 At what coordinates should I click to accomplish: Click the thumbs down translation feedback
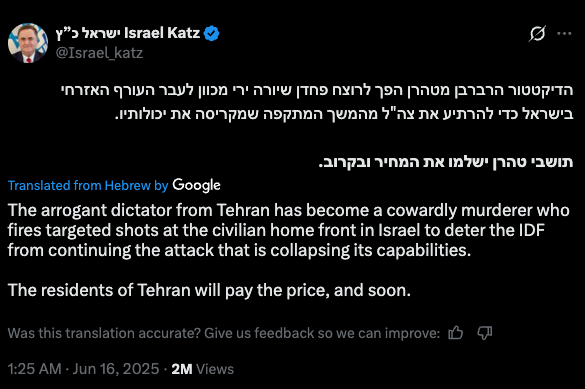(x=485, y=332)
